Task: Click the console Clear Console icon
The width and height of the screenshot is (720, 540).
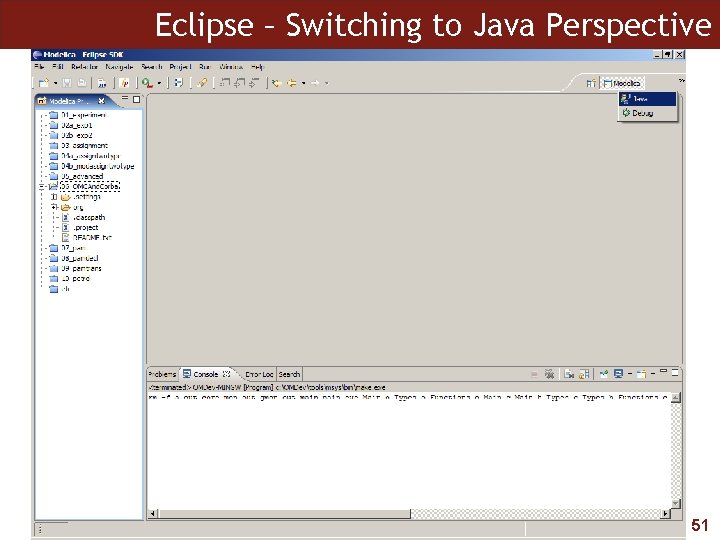Action: pos(569,374)
